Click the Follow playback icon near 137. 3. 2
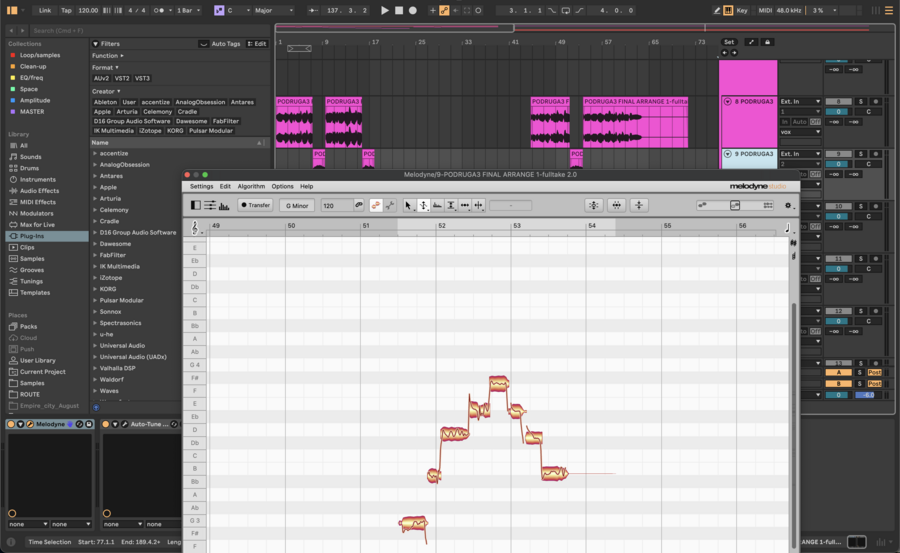Screen dimensions: 900x553 [x=313, y=10]
